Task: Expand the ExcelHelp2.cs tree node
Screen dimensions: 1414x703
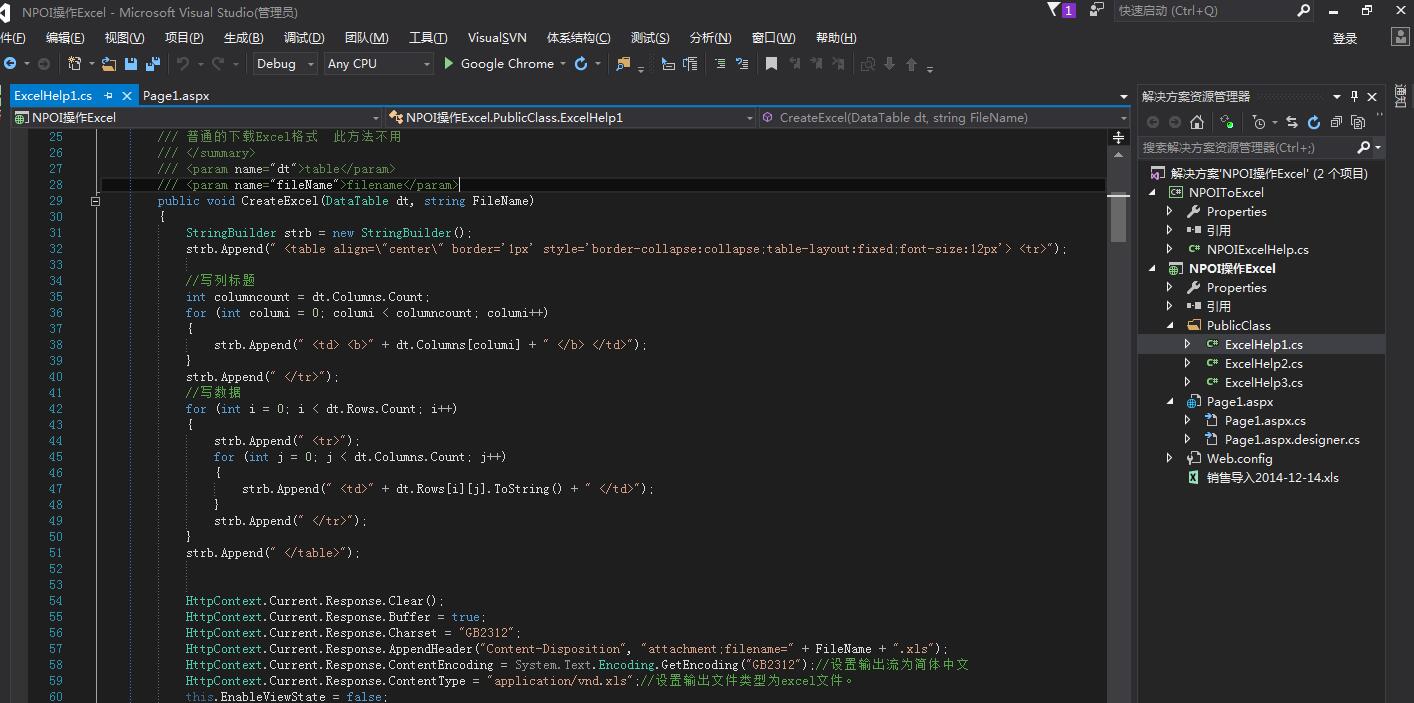Action: (1188, 363)
